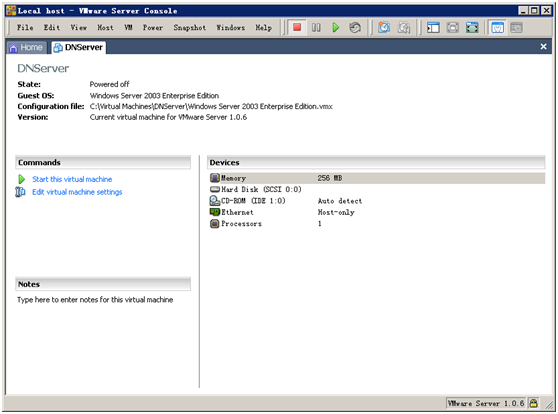558x414 pixels.
Task: Click the Auto detect value
Action: (340, 201)
